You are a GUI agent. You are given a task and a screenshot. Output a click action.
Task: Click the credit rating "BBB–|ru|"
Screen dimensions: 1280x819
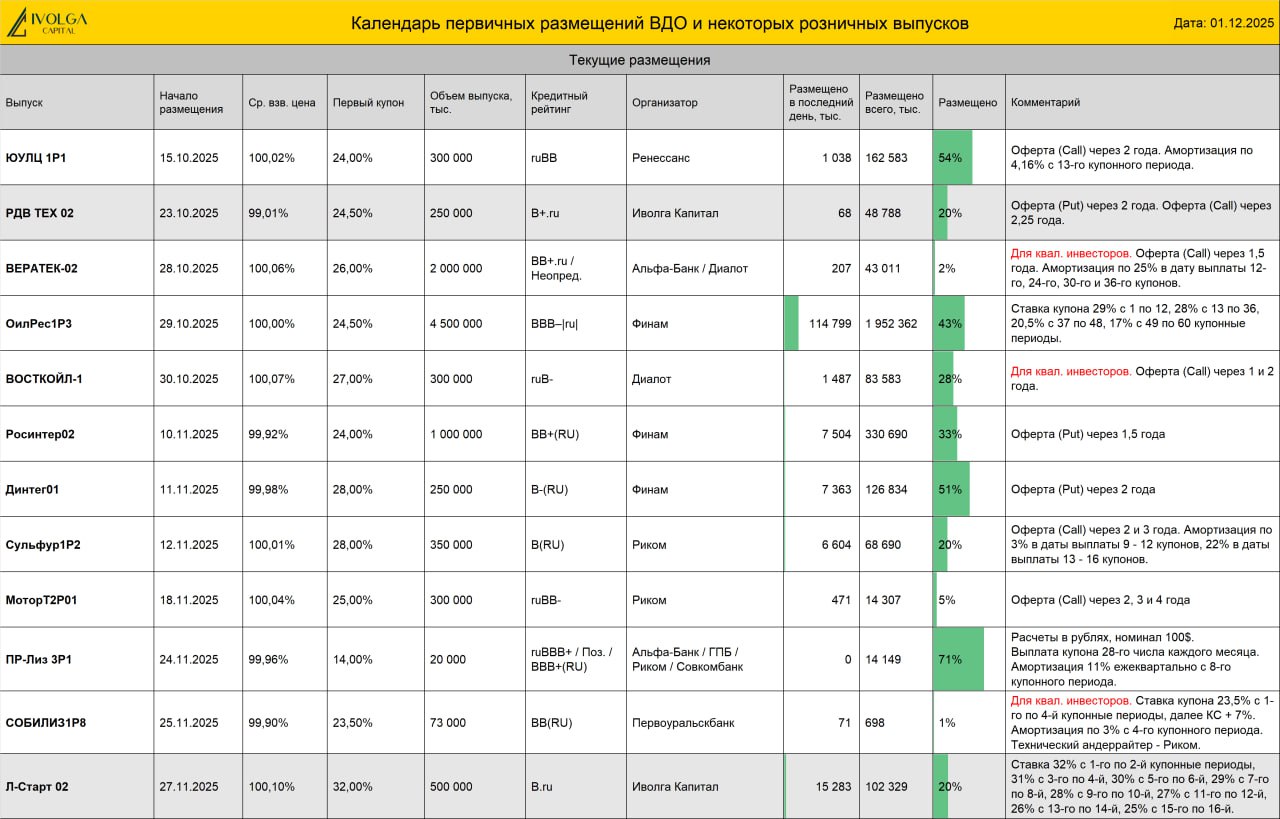coord(555,324)
